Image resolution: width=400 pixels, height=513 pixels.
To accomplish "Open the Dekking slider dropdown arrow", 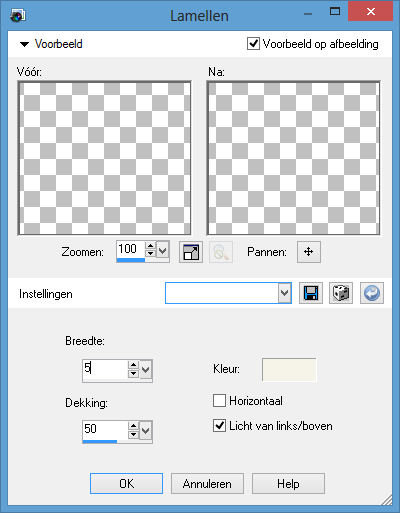I will tap(146, 431).
